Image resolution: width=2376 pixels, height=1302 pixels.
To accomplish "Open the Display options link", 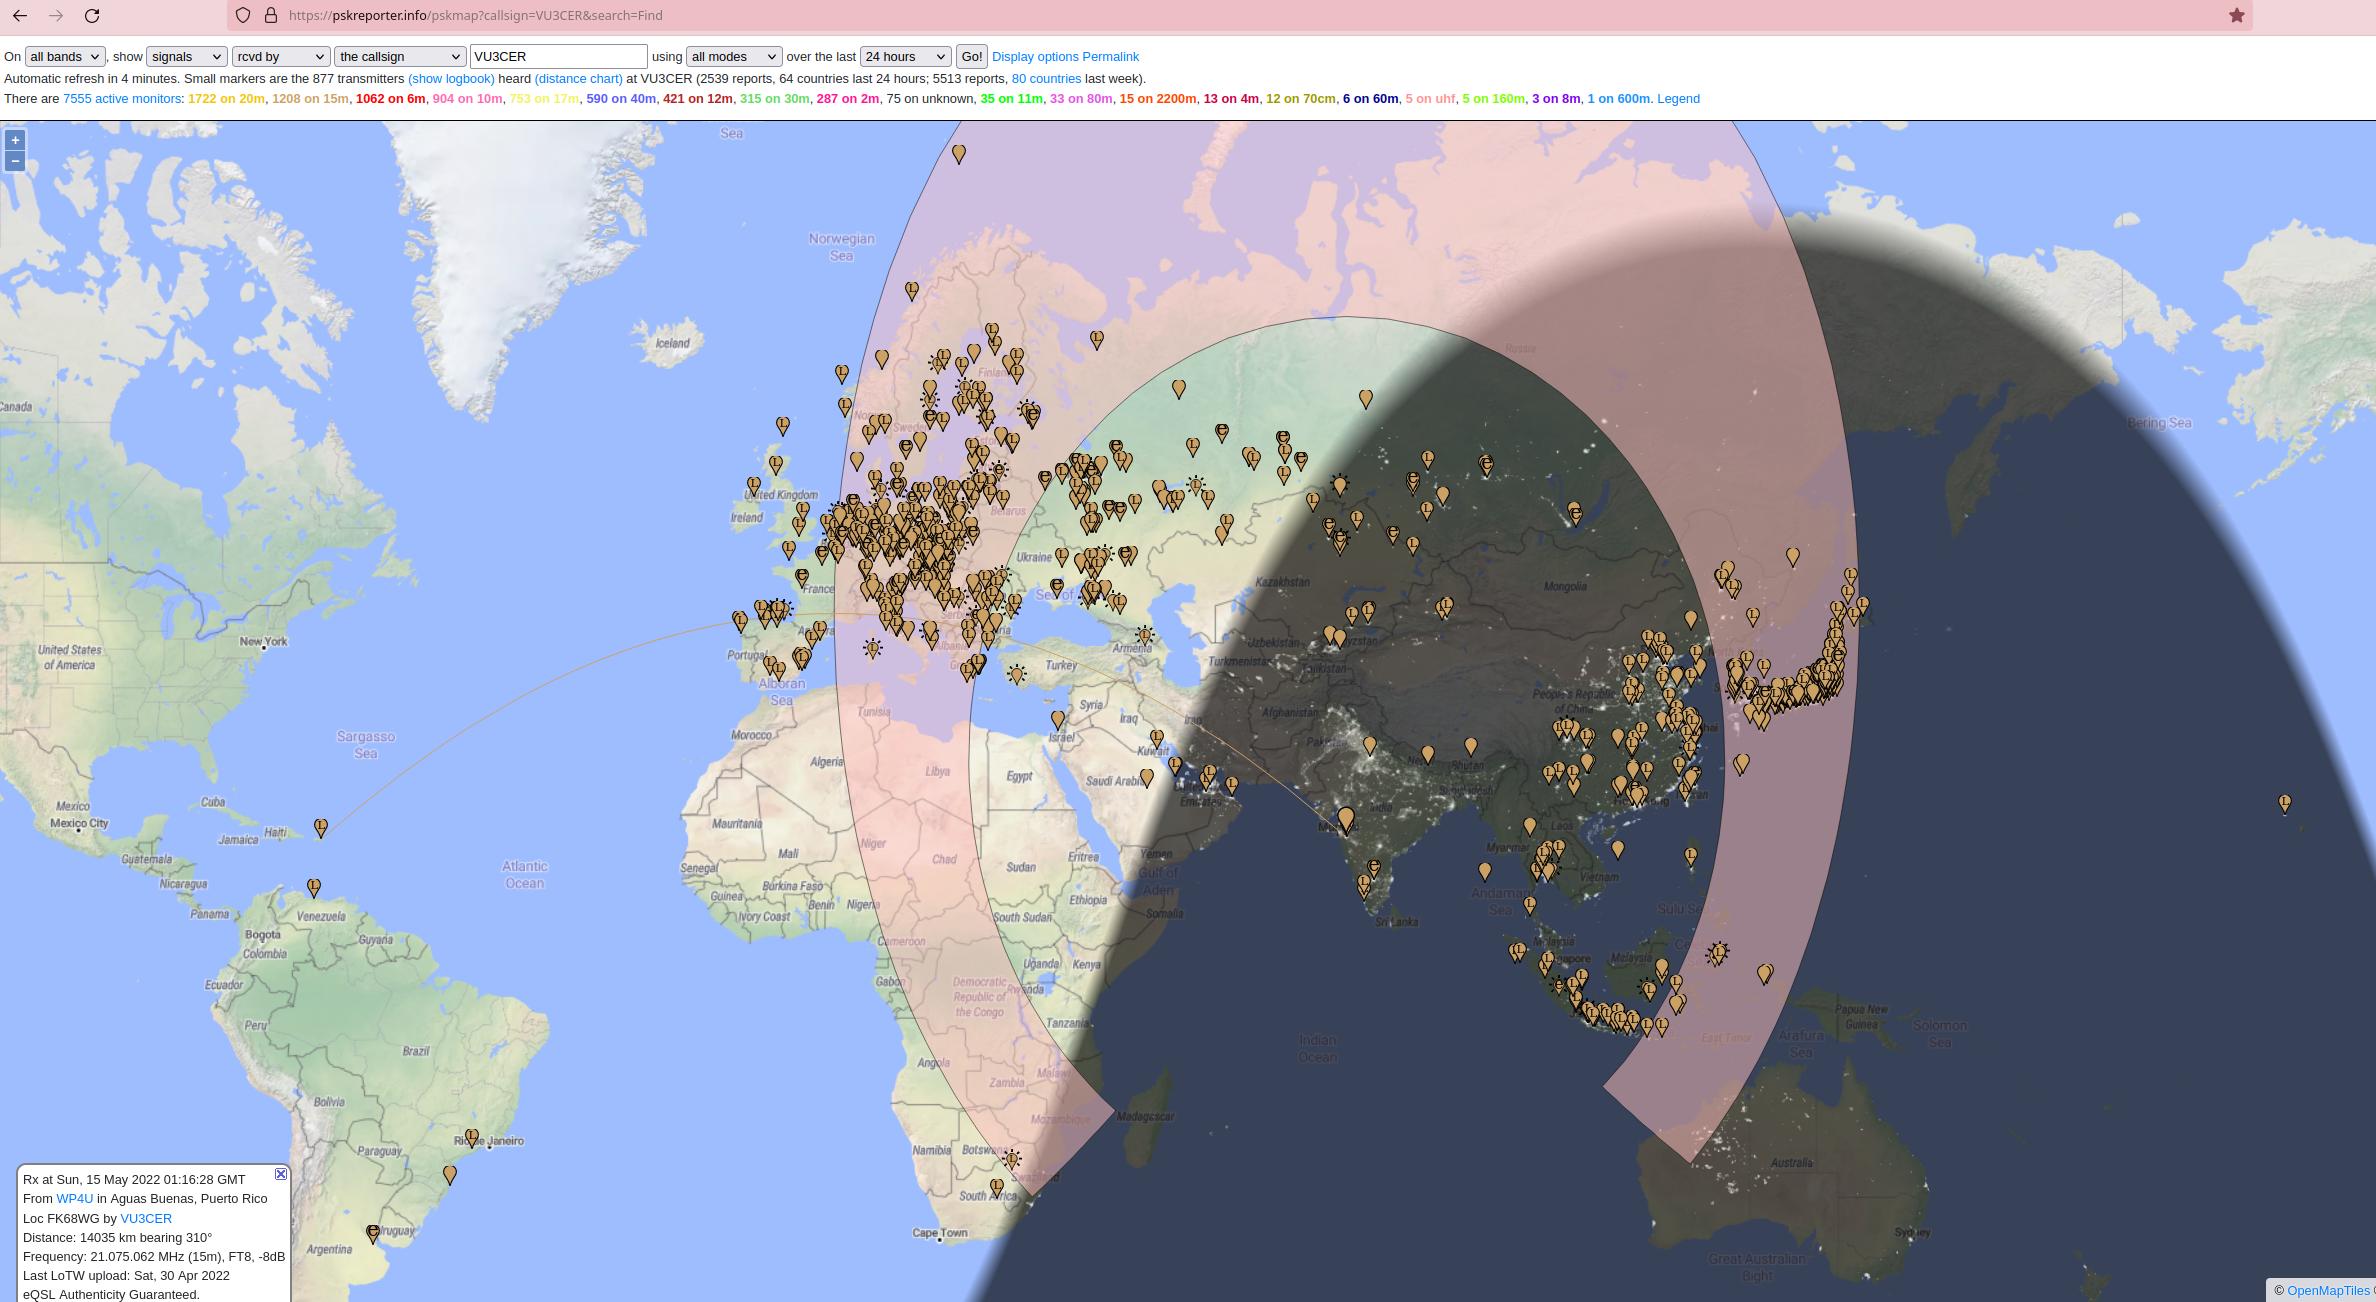I will [x=1035, y=57].
